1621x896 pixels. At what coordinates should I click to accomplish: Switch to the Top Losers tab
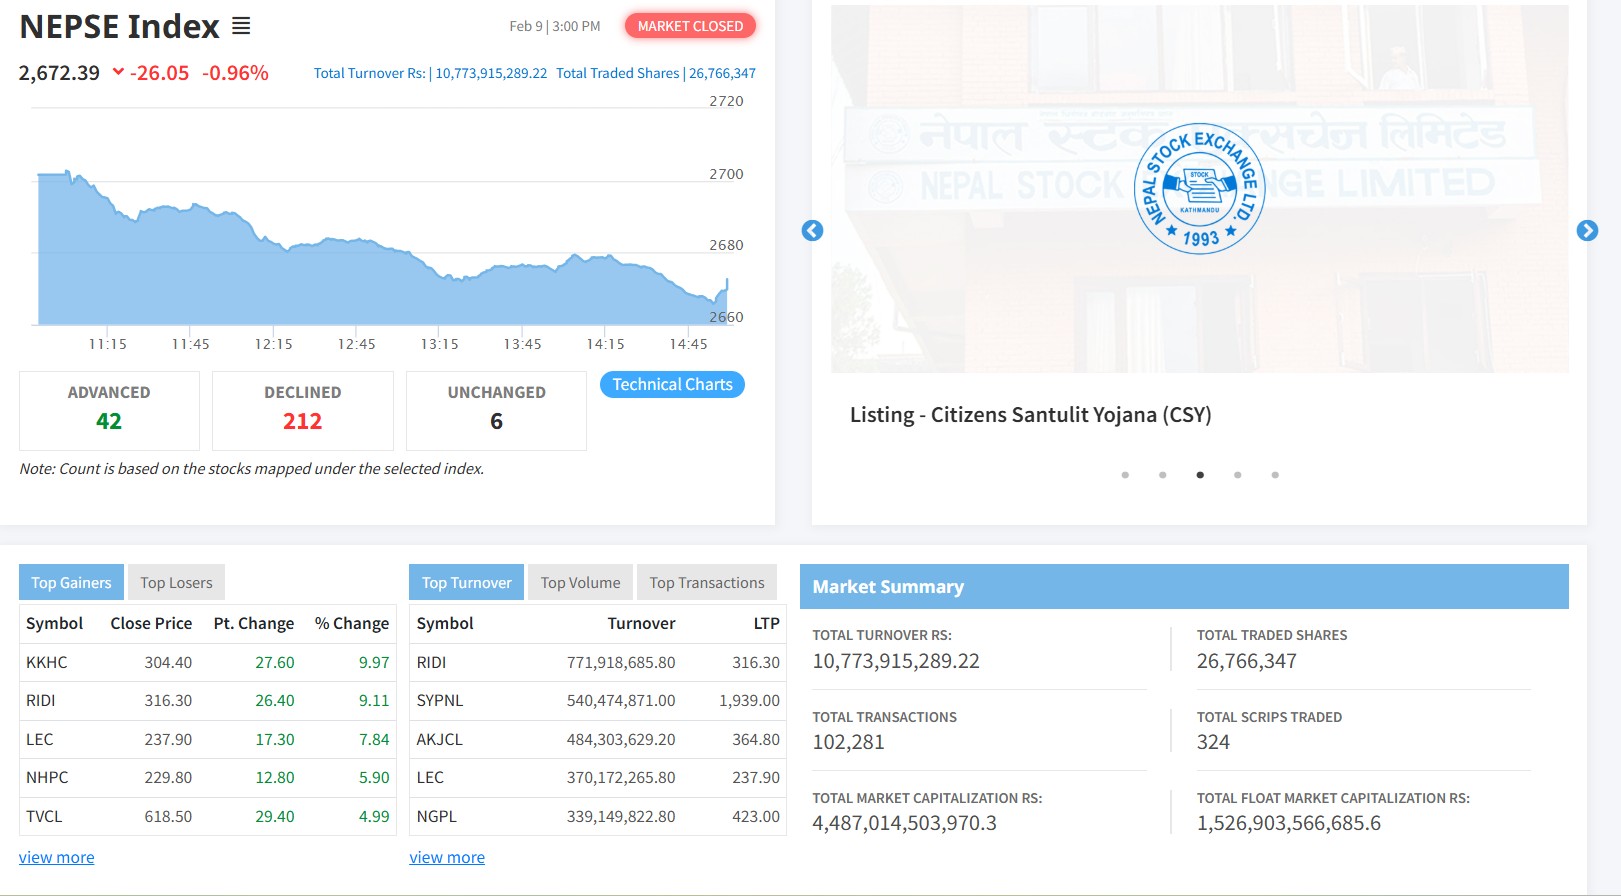point(176,583)
